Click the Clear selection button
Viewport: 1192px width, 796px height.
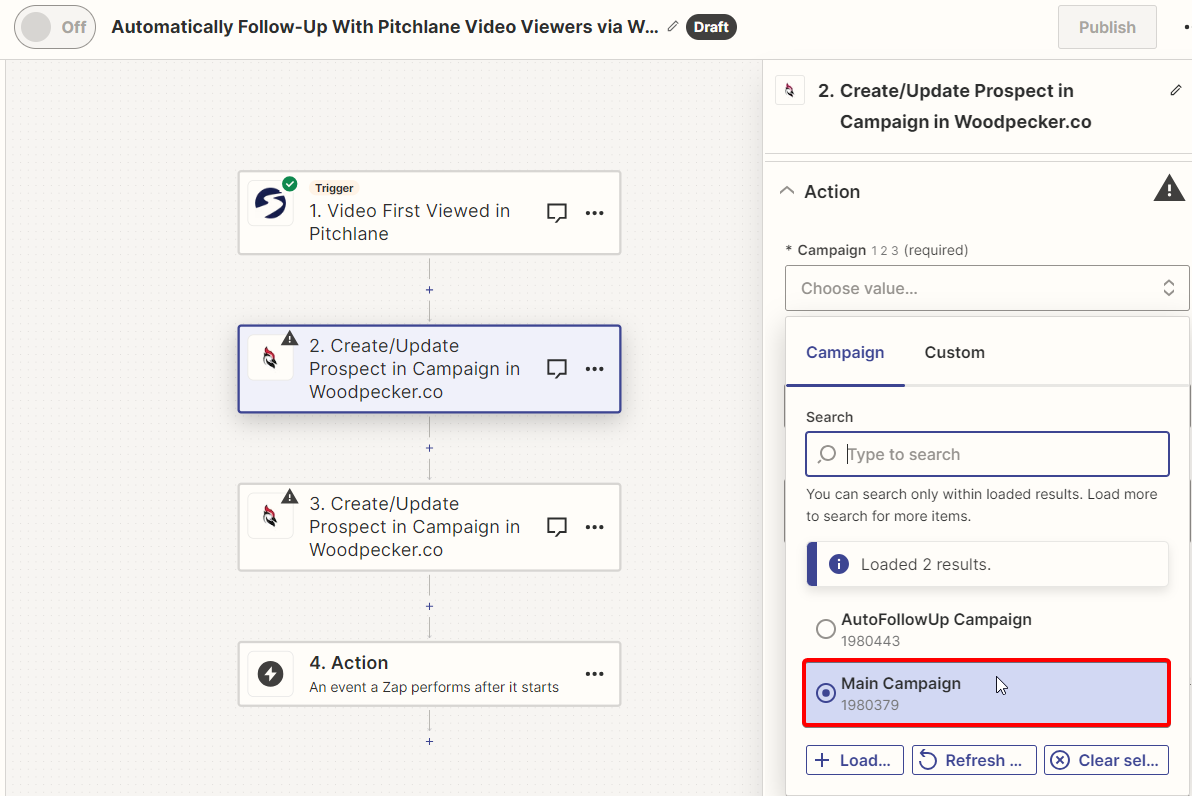coord(1106,760)
